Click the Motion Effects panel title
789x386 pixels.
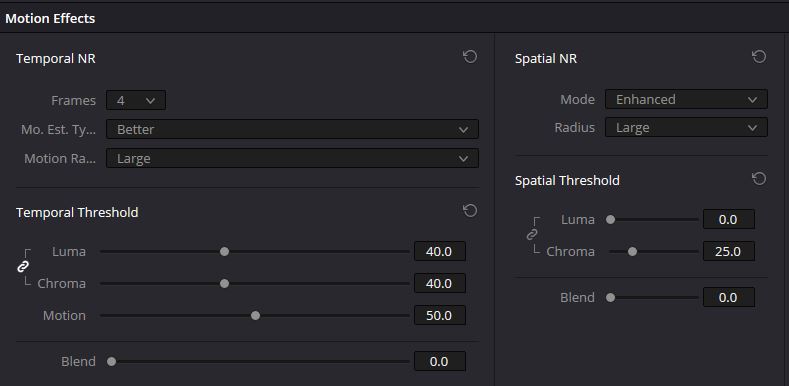[50, 19]
